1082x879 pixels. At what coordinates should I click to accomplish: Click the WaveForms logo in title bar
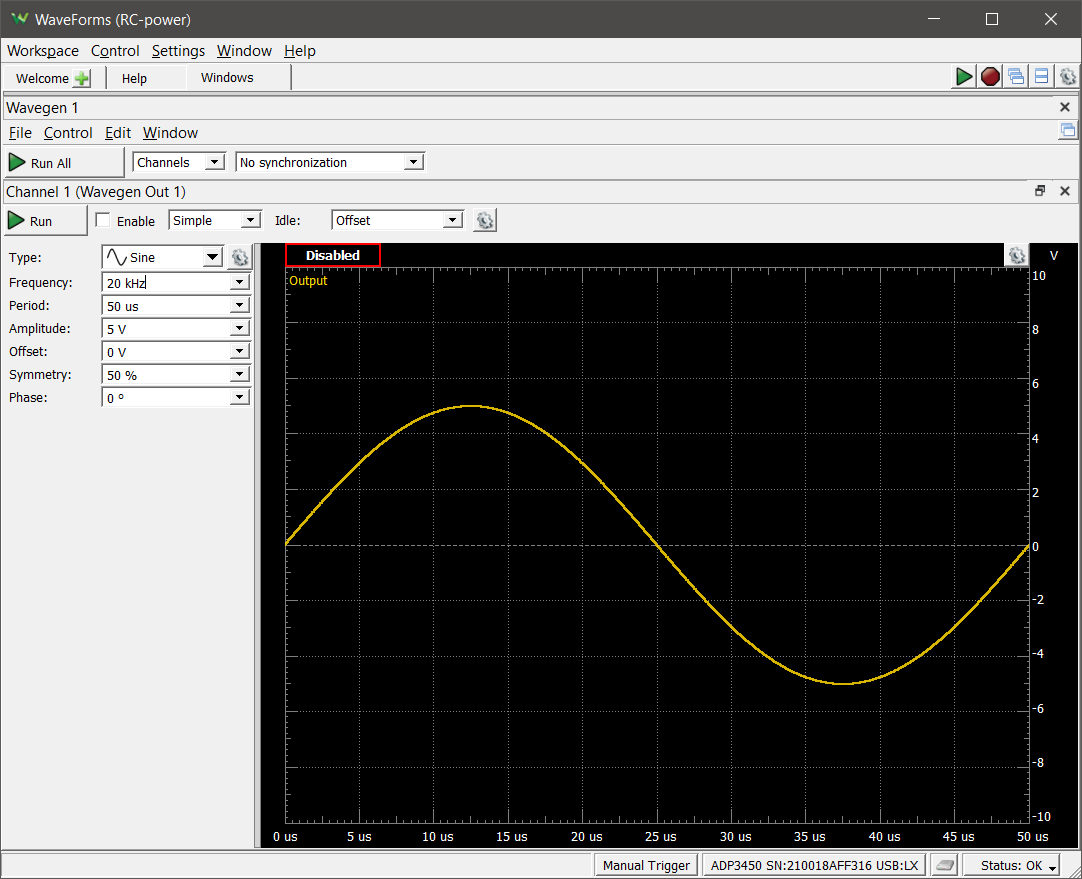(20, 19)
